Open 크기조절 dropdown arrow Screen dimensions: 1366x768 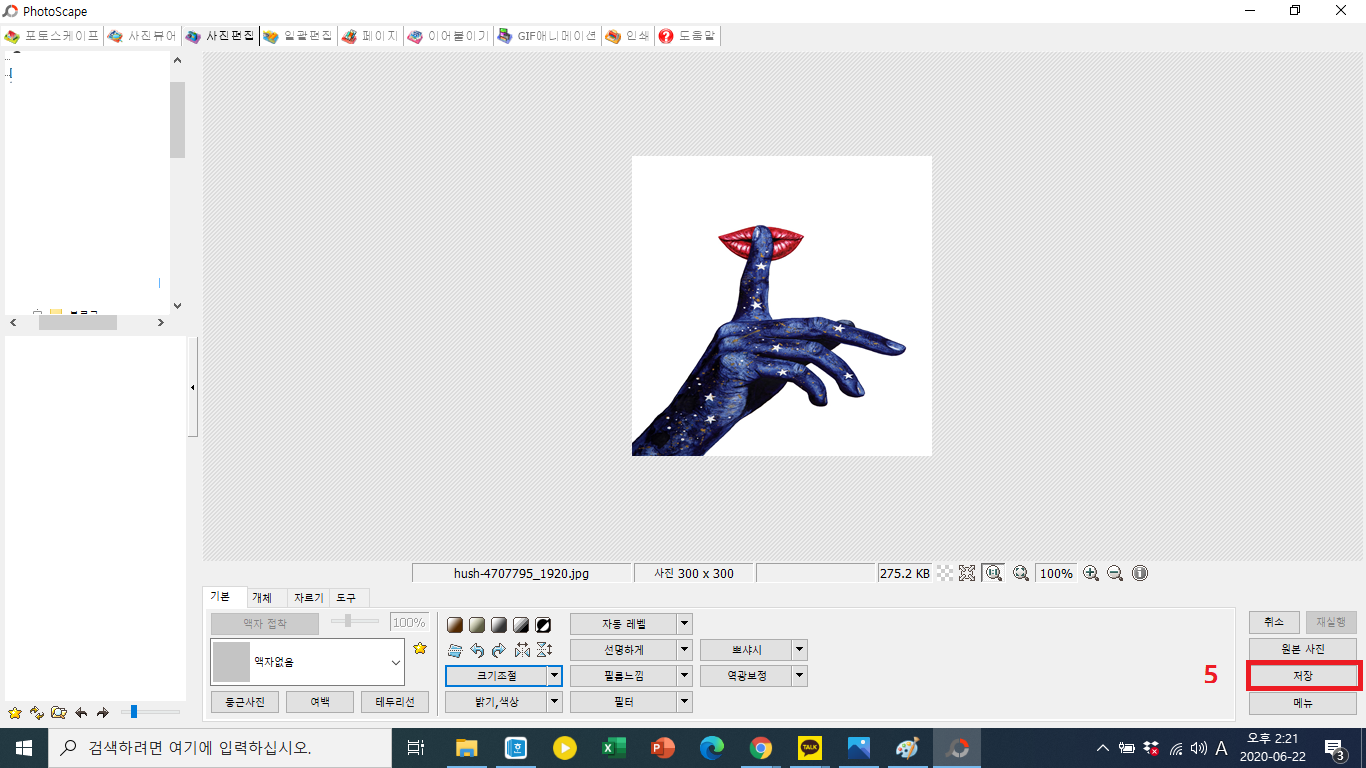[x=554, y=676]
